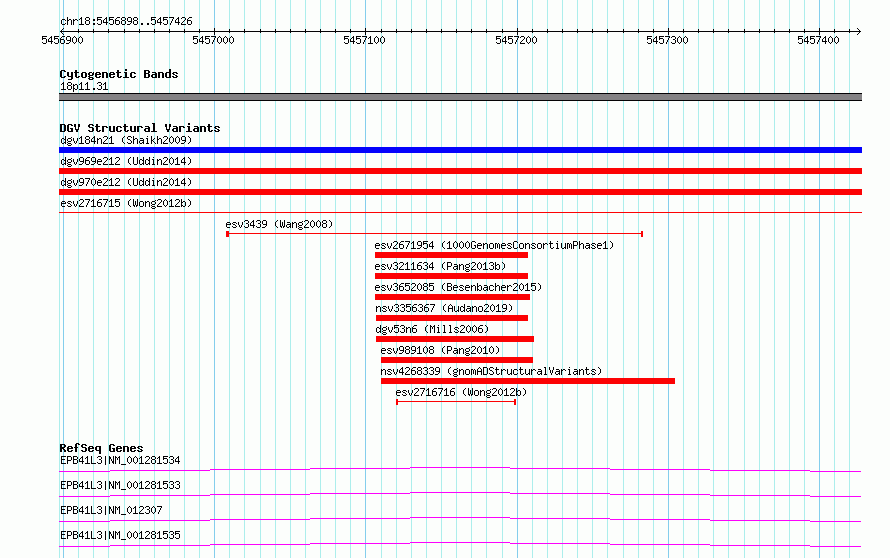Select the nsv4268339 gnomAD variant bar

[x=528, y=381]
